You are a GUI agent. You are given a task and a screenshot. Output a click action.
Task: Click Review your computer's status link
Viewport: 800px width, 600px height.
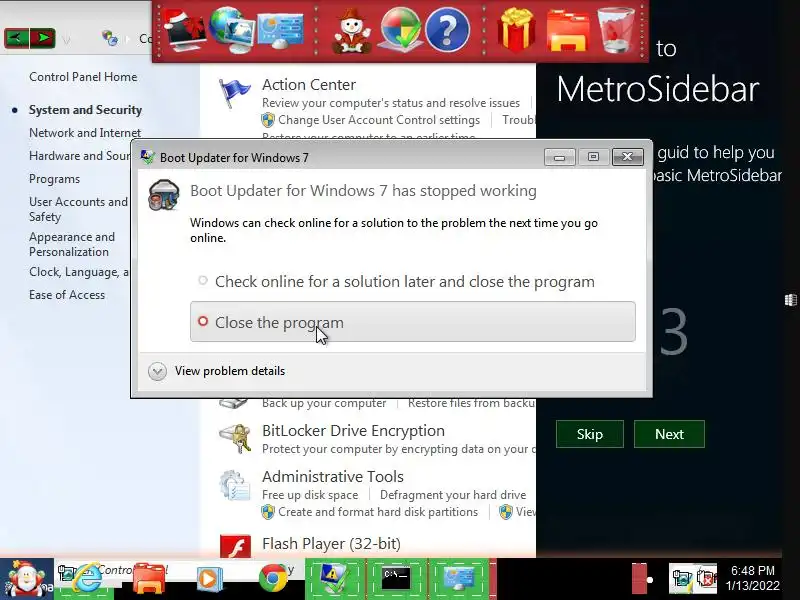click(391, 103)
